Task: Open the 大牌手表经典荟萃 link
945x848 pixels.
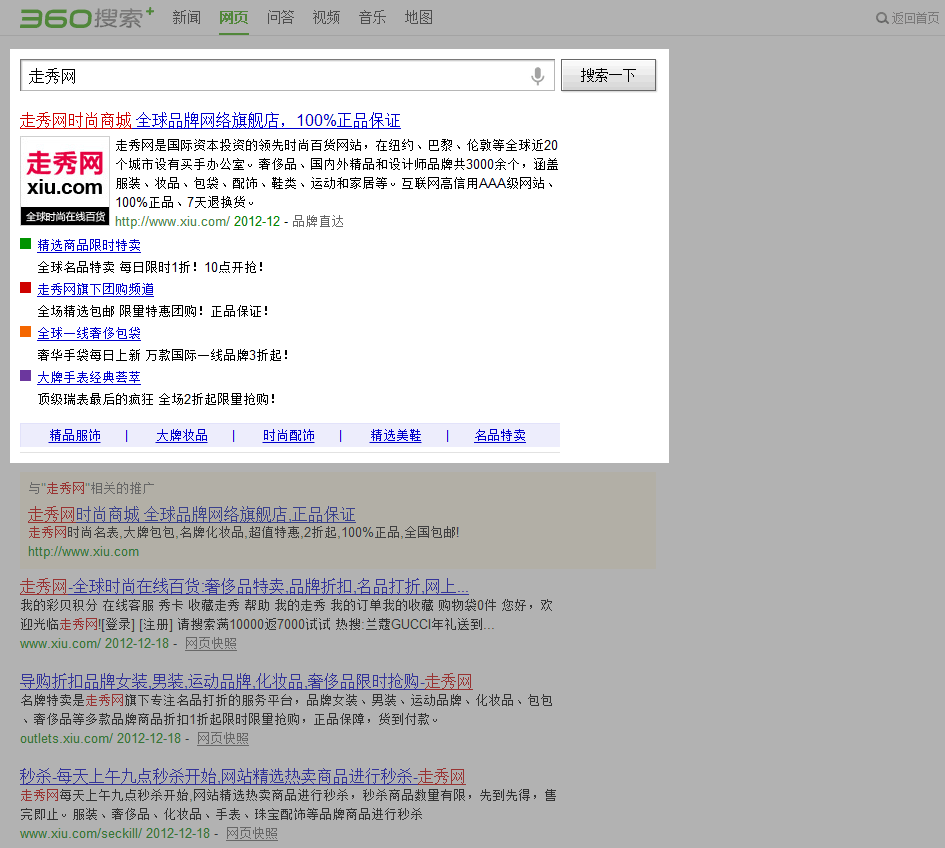Action: pyautogui.click(x=89, y=377)
